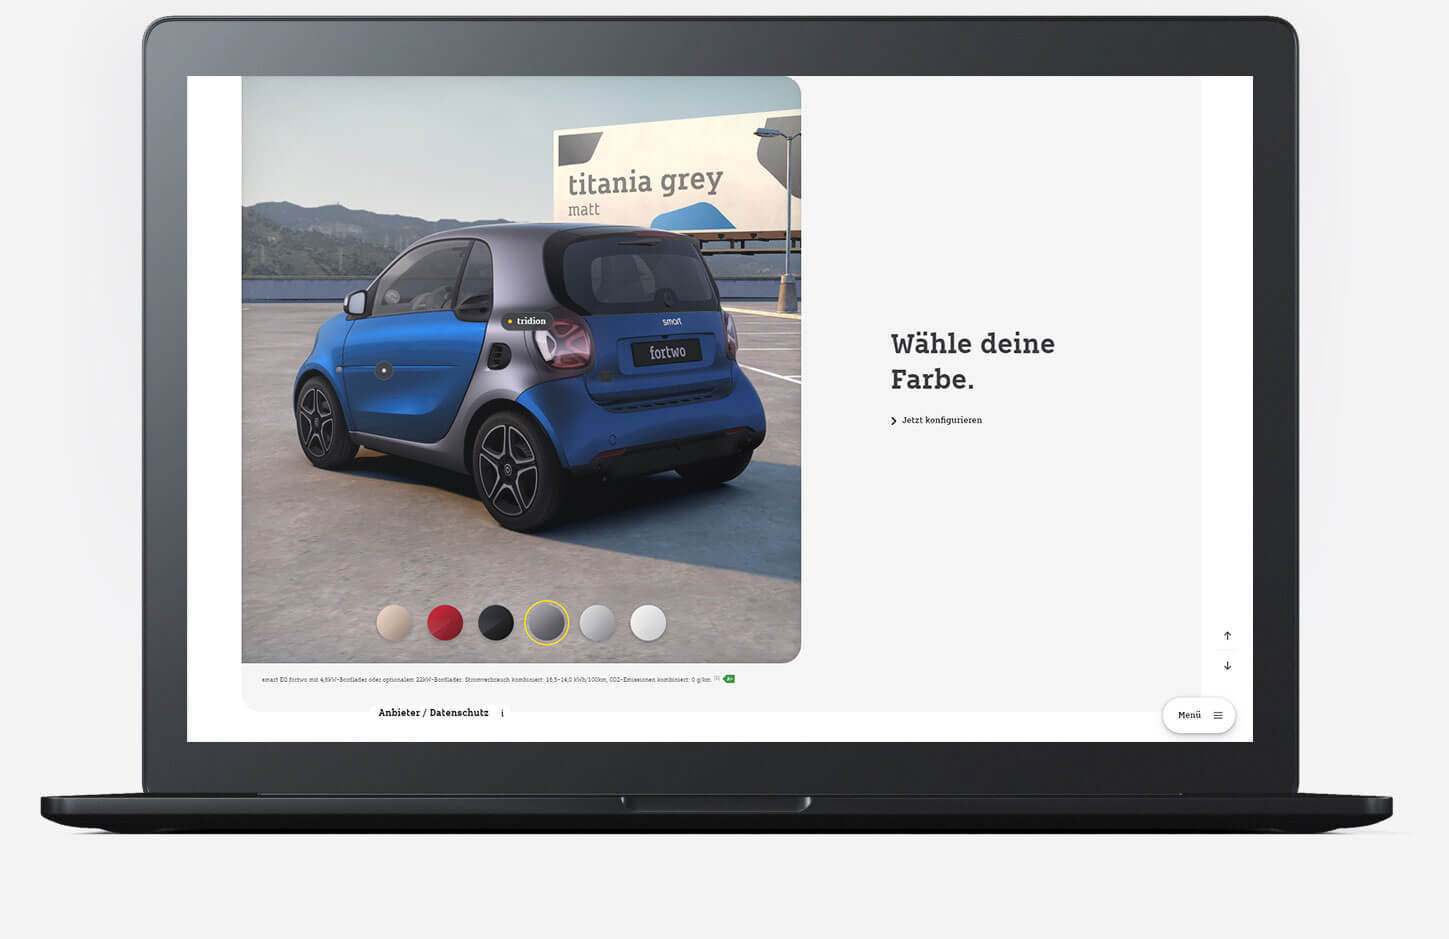Click the info 'i' icon
The image size is (1449, 939).
(x=502, y=713)
